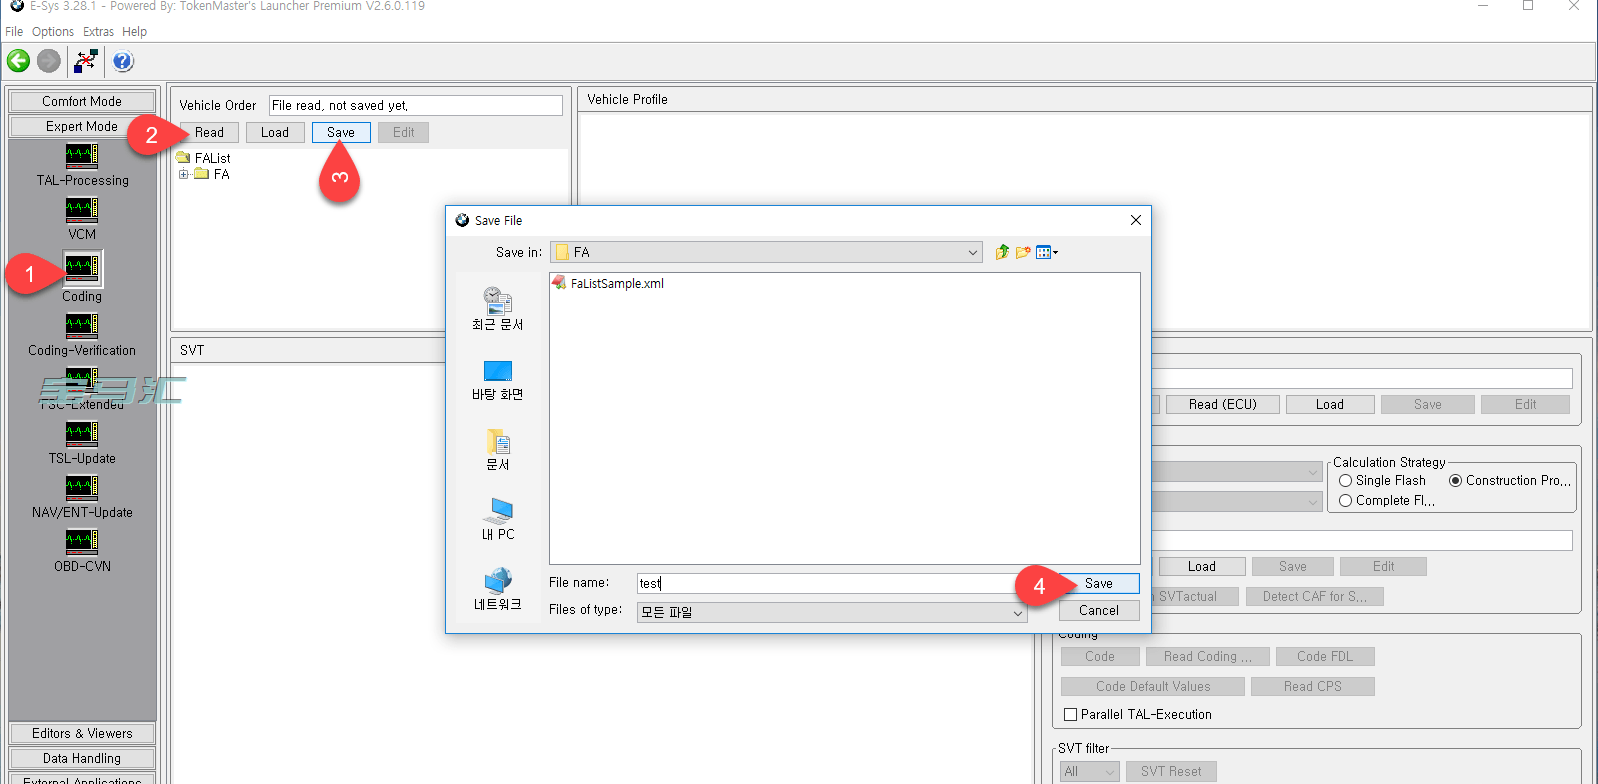Select the Complete Flash radio option

pyautogui.click(x=1346, y=501)
